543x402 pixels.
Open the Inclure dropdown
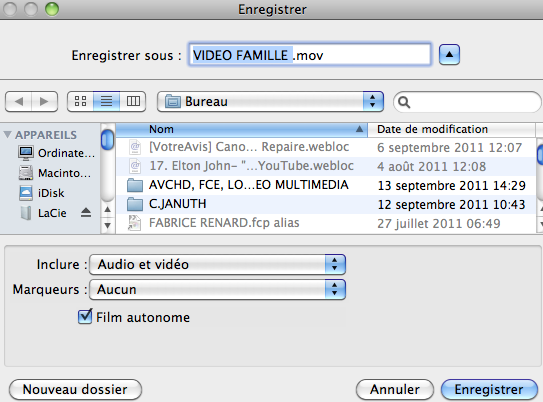click(217, 265)
